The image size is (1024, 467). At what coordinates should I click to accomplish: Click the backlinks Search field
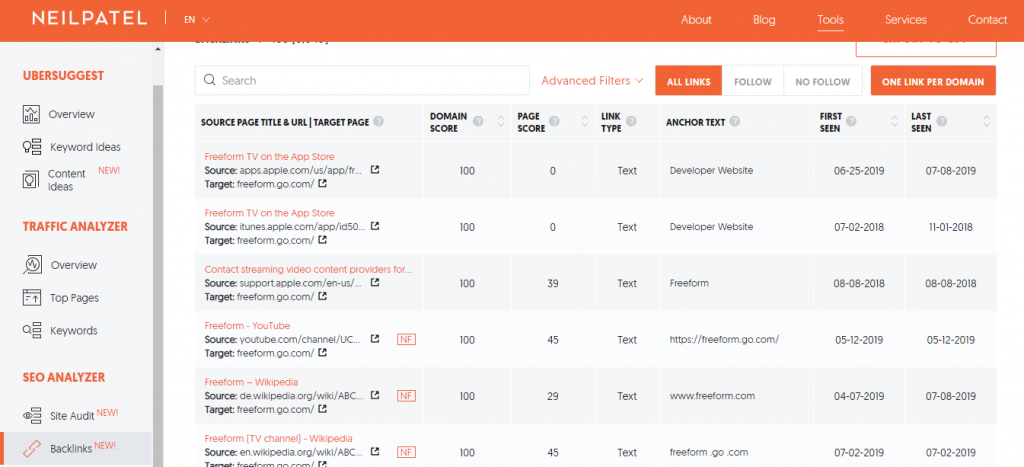362,80
